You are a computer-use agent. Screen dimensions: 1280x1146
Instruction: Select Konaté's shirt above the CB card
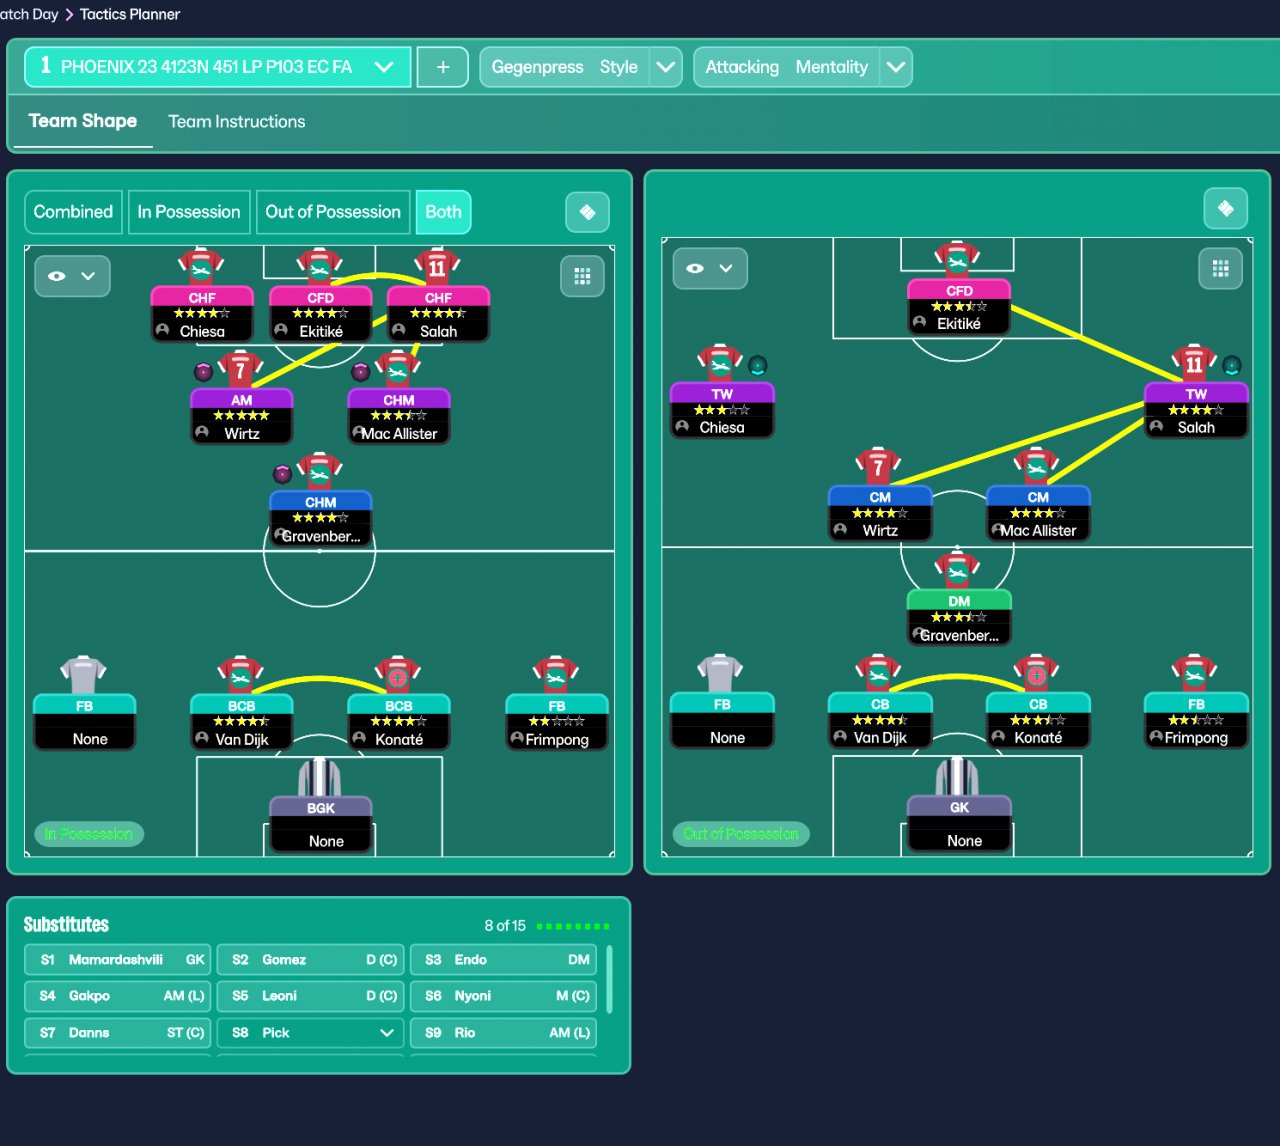point(1036,674)
